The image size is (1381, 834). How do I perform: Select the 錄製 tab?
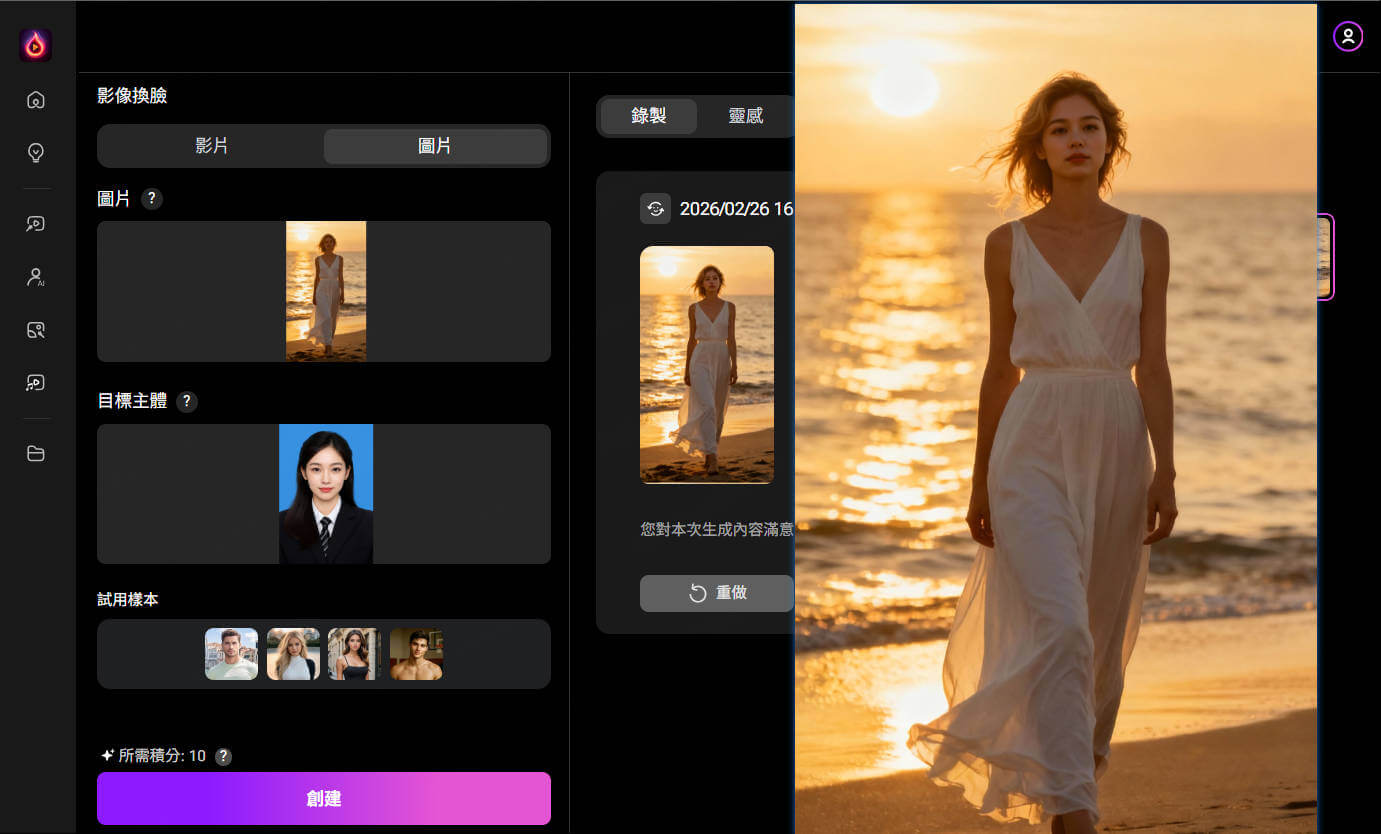tap(648, 116)
